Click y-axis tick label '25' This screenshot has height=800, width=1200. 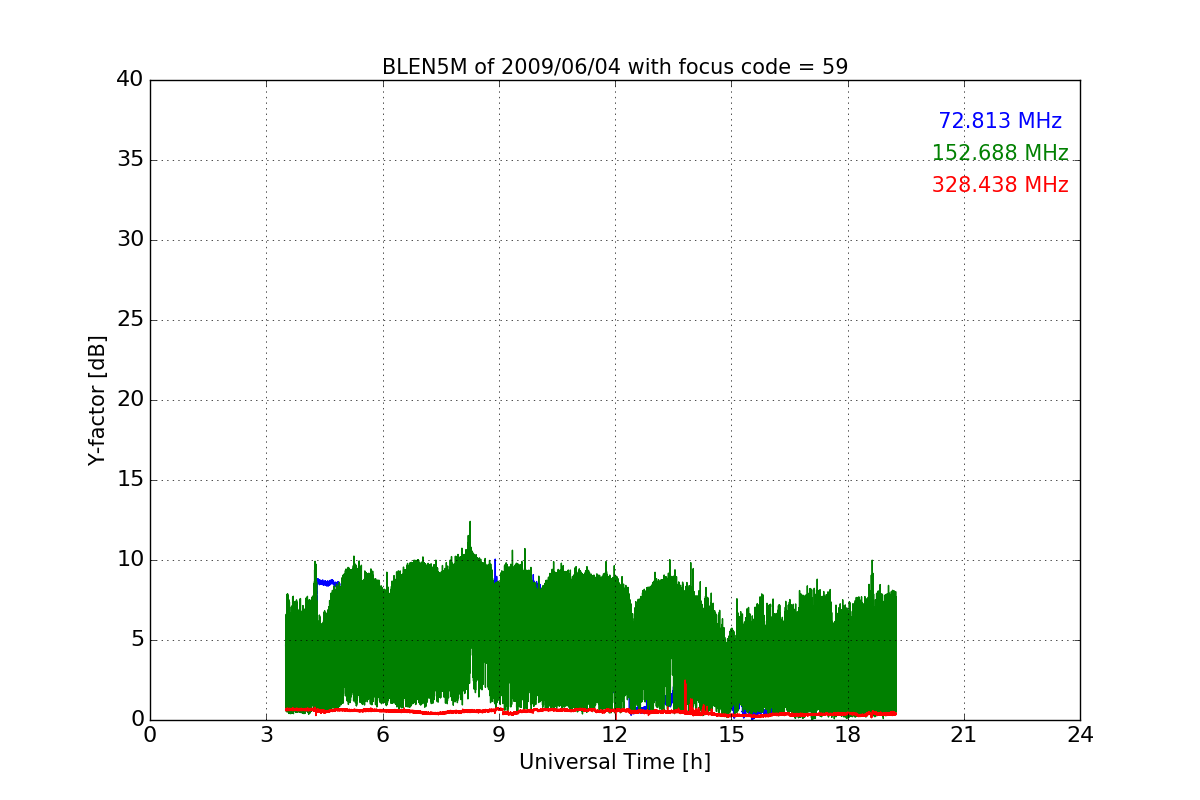[130, 320]
